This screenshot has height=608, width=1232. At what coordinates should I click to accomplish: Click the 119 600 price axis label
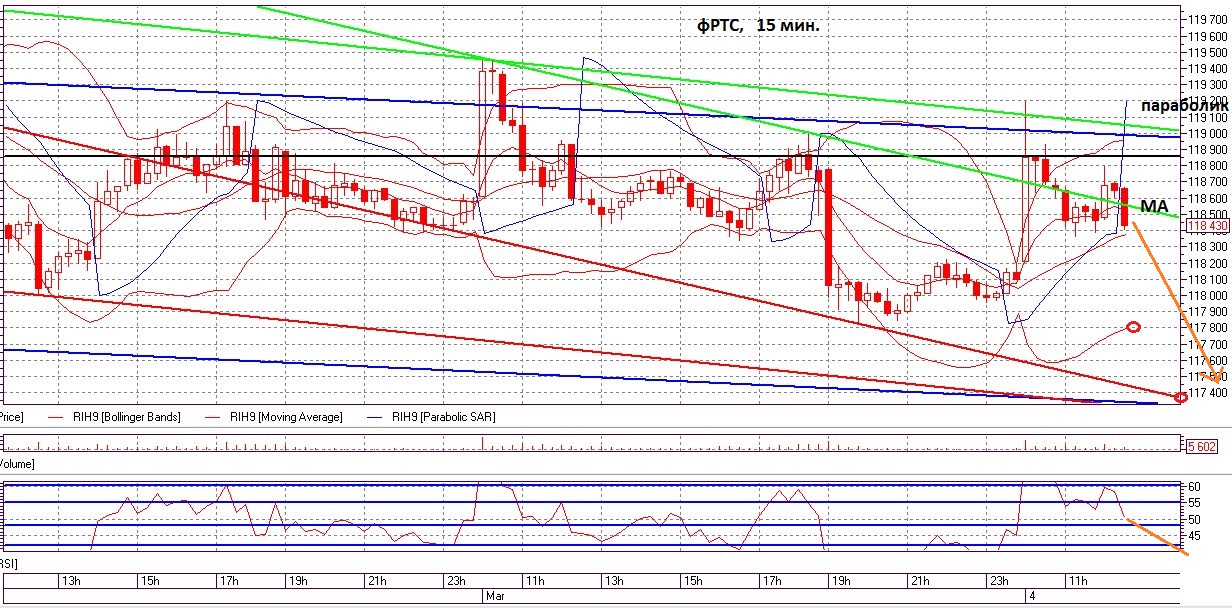(1208, 35)
